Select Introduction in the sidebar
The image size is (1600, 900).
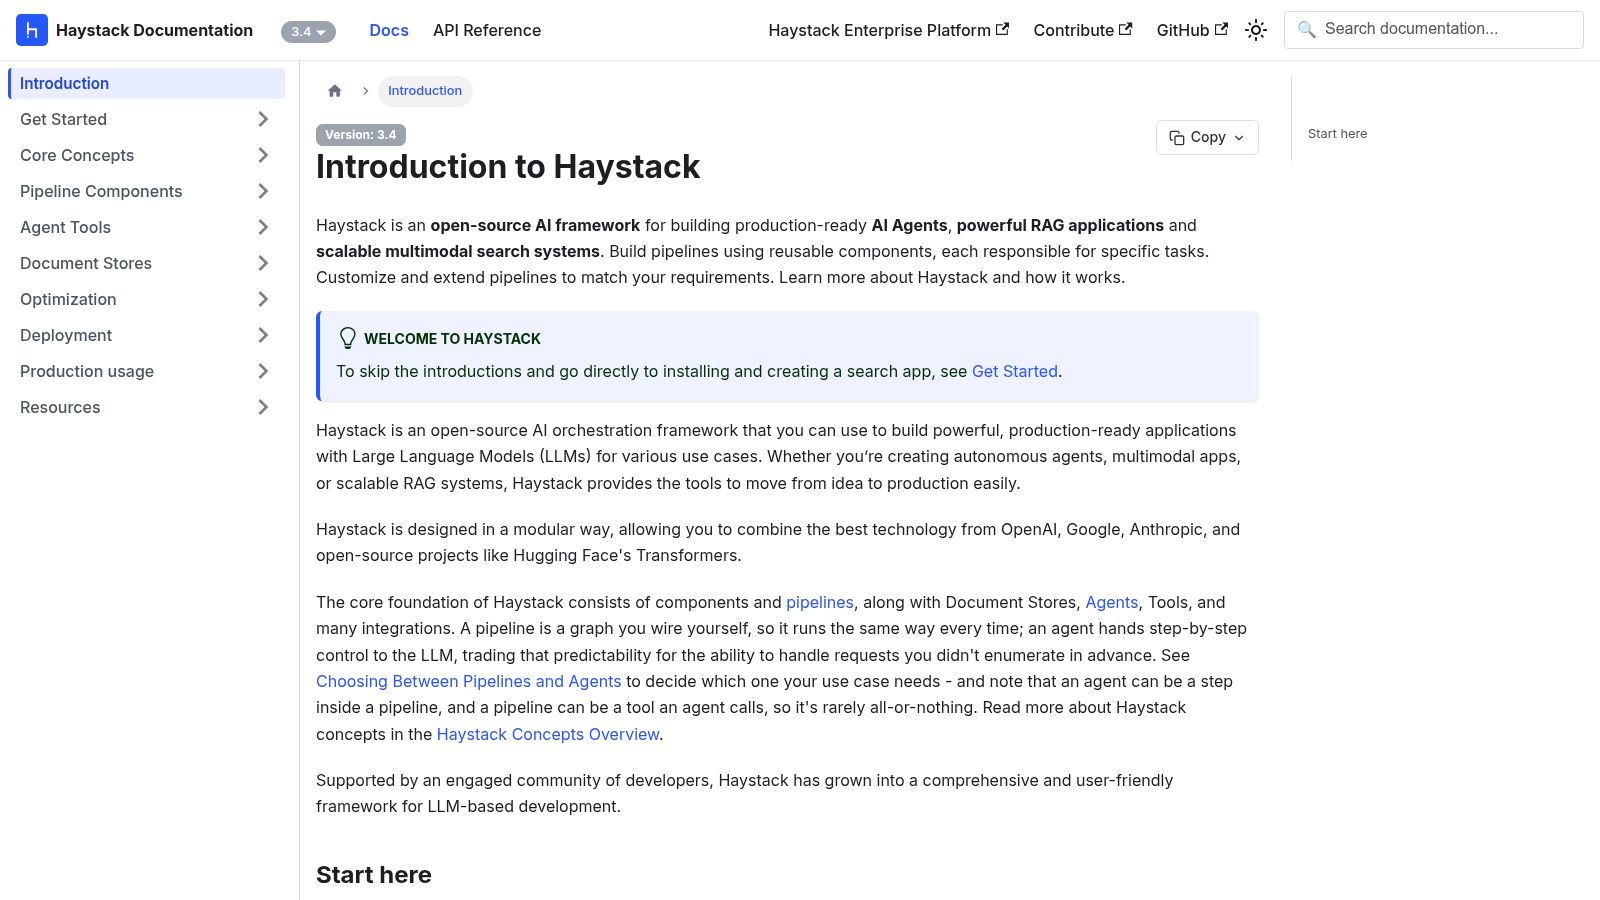click(x=146, y=83)
